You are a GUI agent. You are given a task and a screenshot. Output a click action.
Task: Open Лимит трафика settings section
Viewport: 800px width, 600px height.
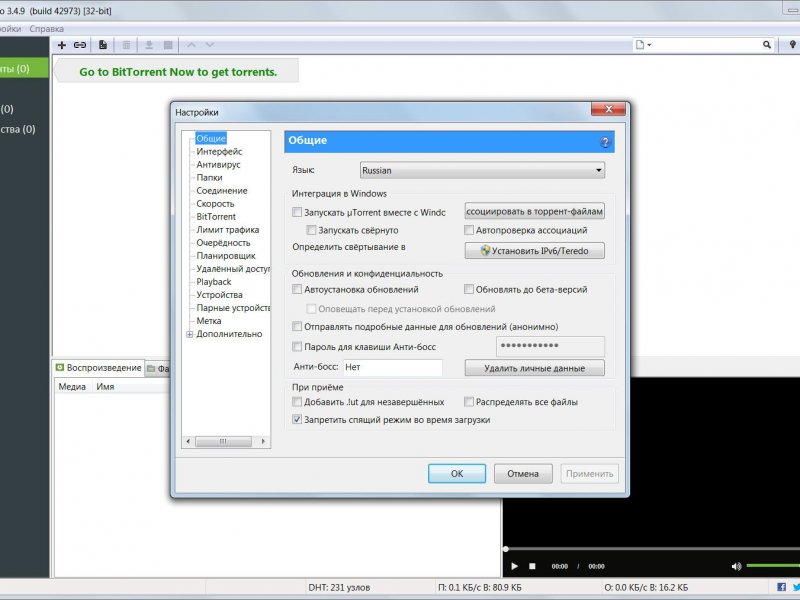pos(228,230)
